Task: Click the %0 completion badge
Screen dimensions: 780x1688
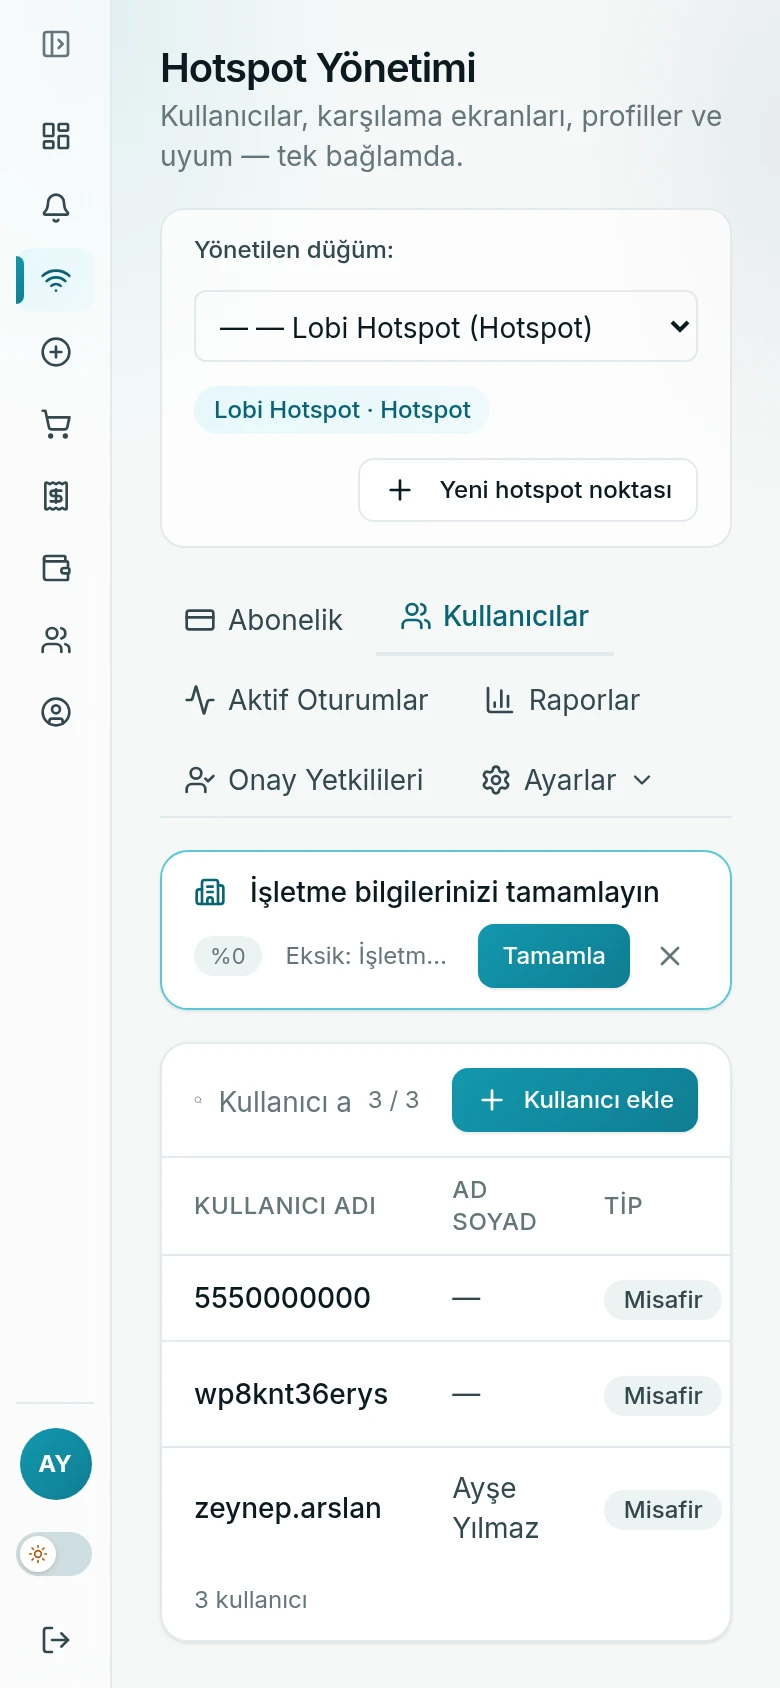Action: pyautogui.click(x=228, y=956)
